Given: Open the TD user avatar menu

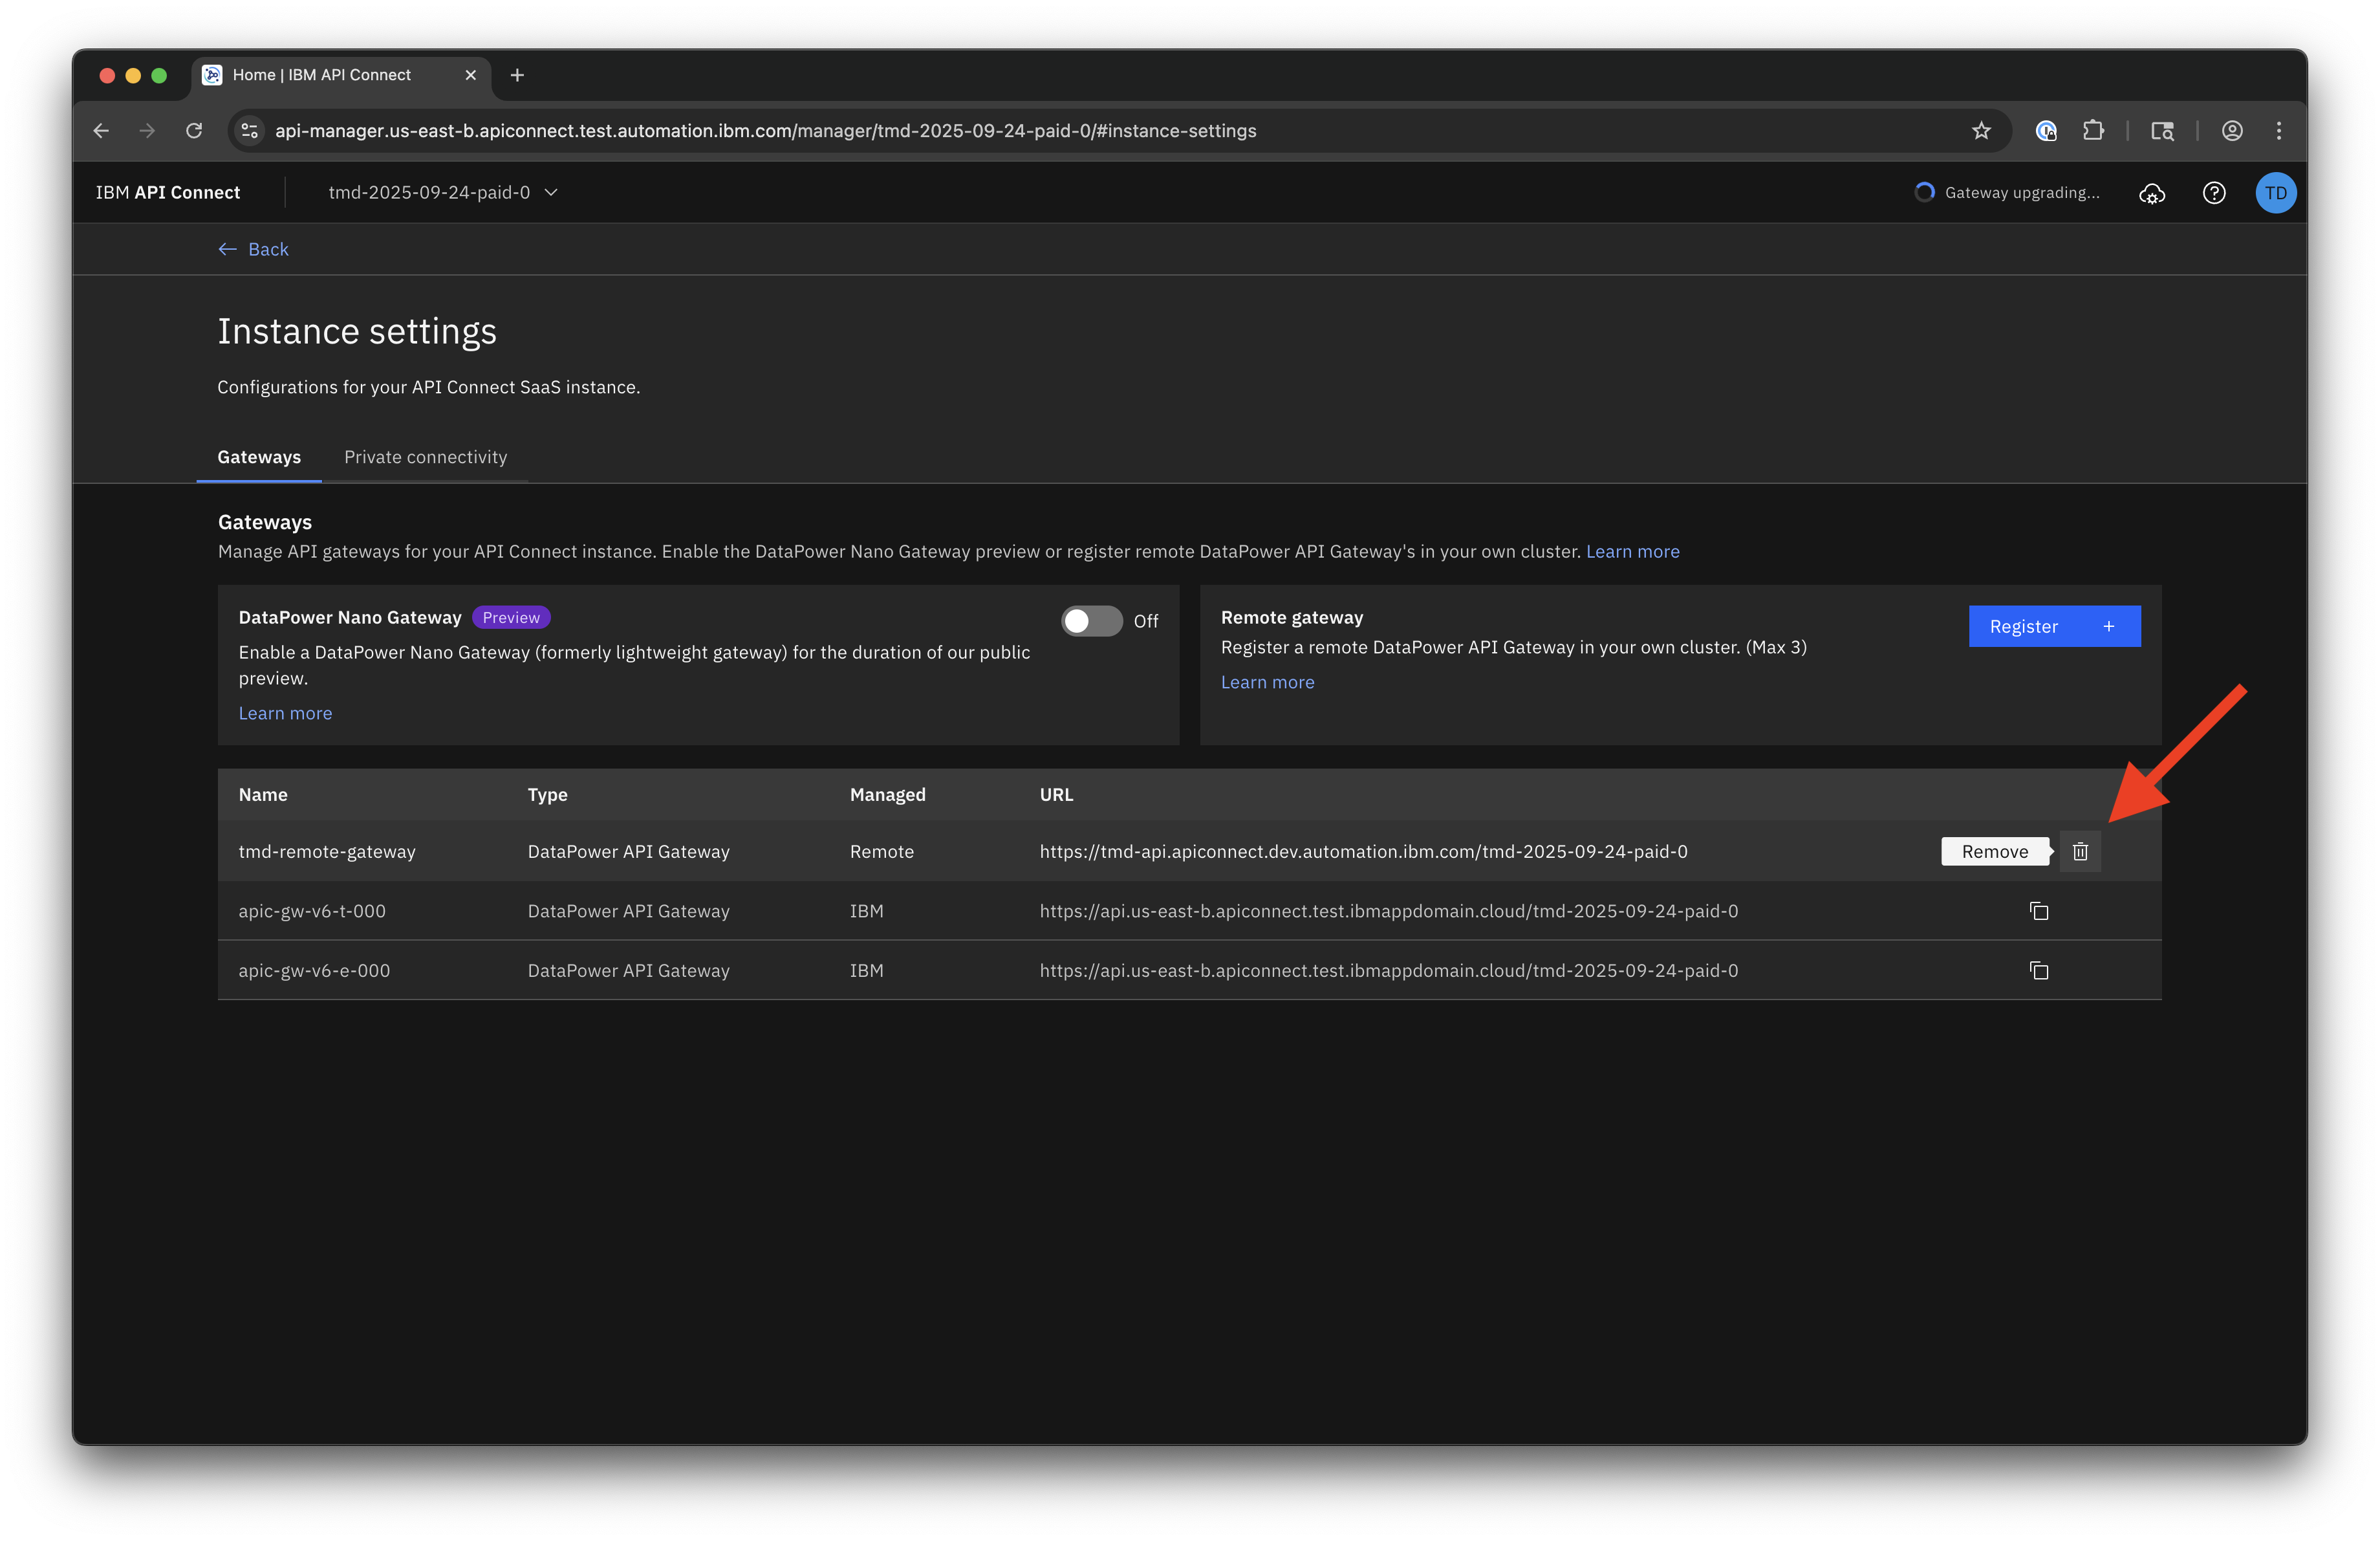Looking at the screenshot, I should (2275, 193).
